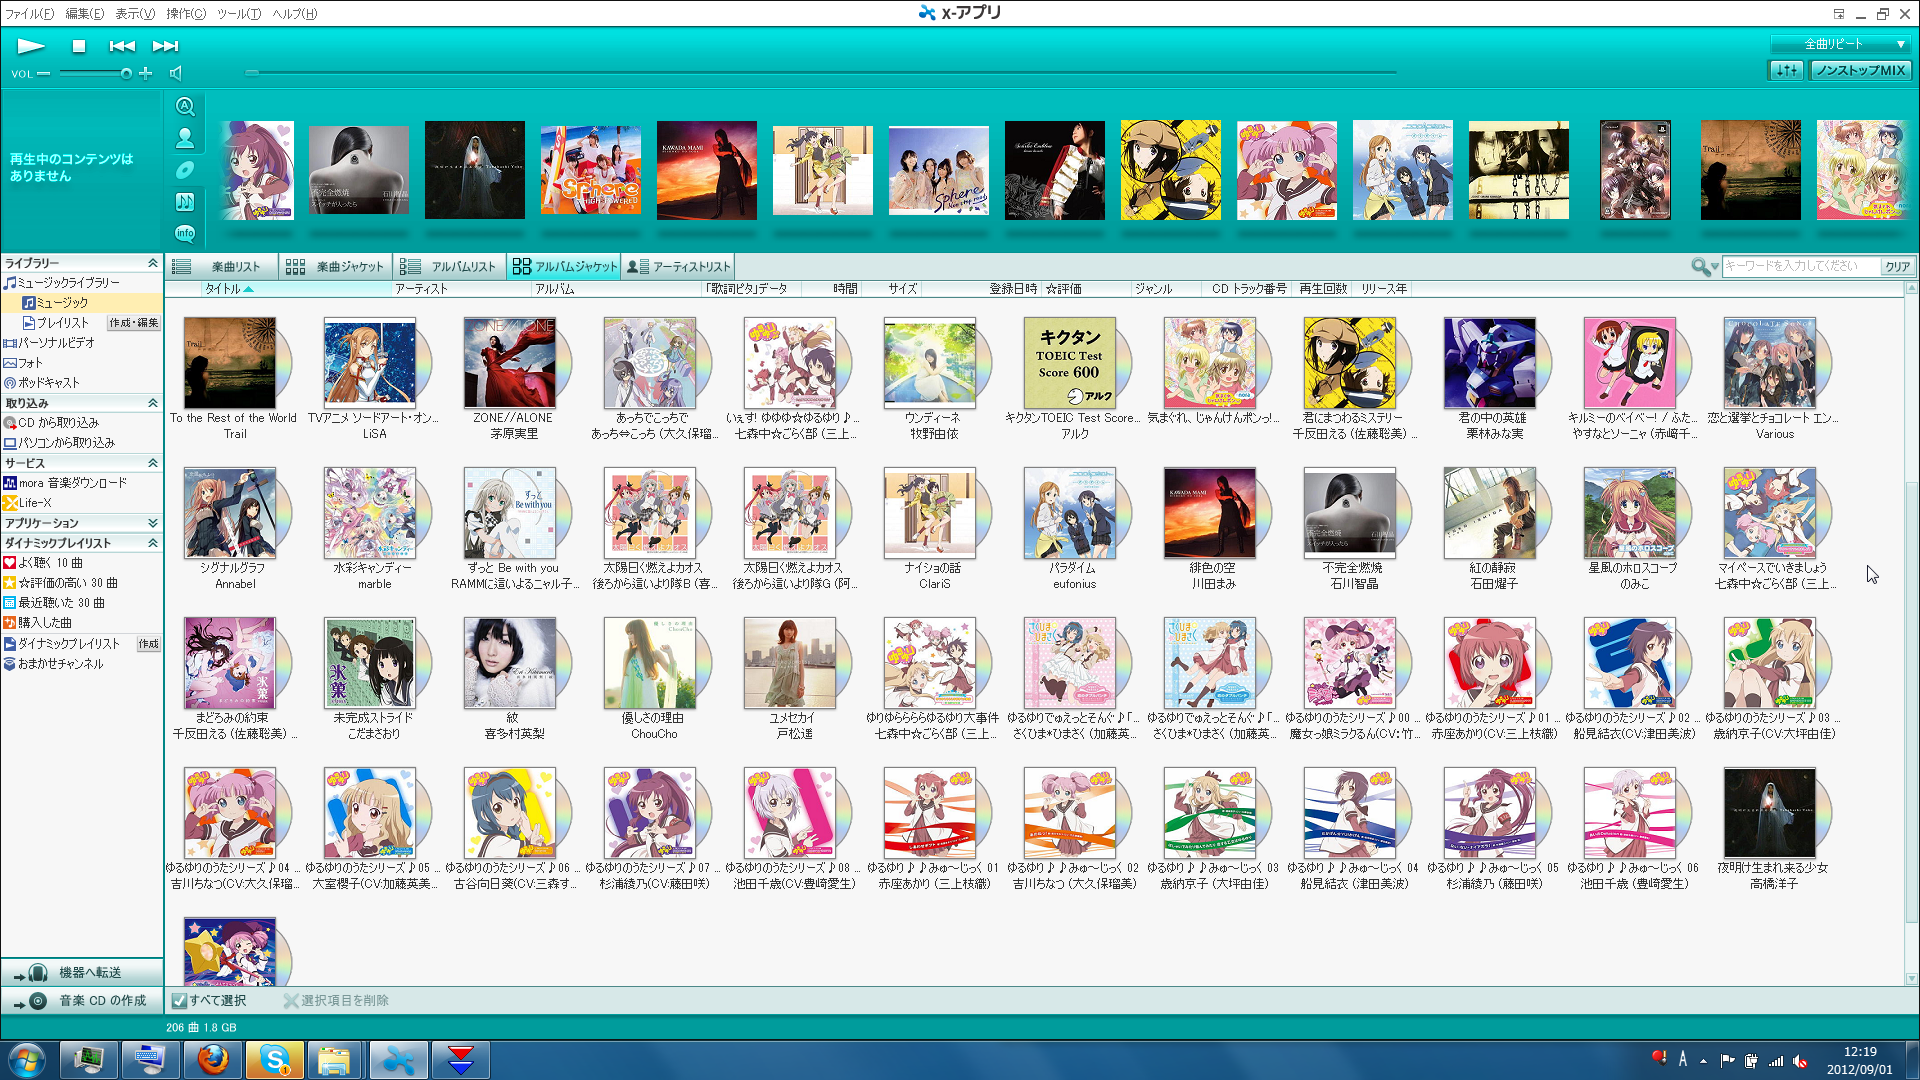This screenshot has width=1920, height=1080.
Task: Switch to アーティストリスト view tab
Action: (x=678, y=266)
